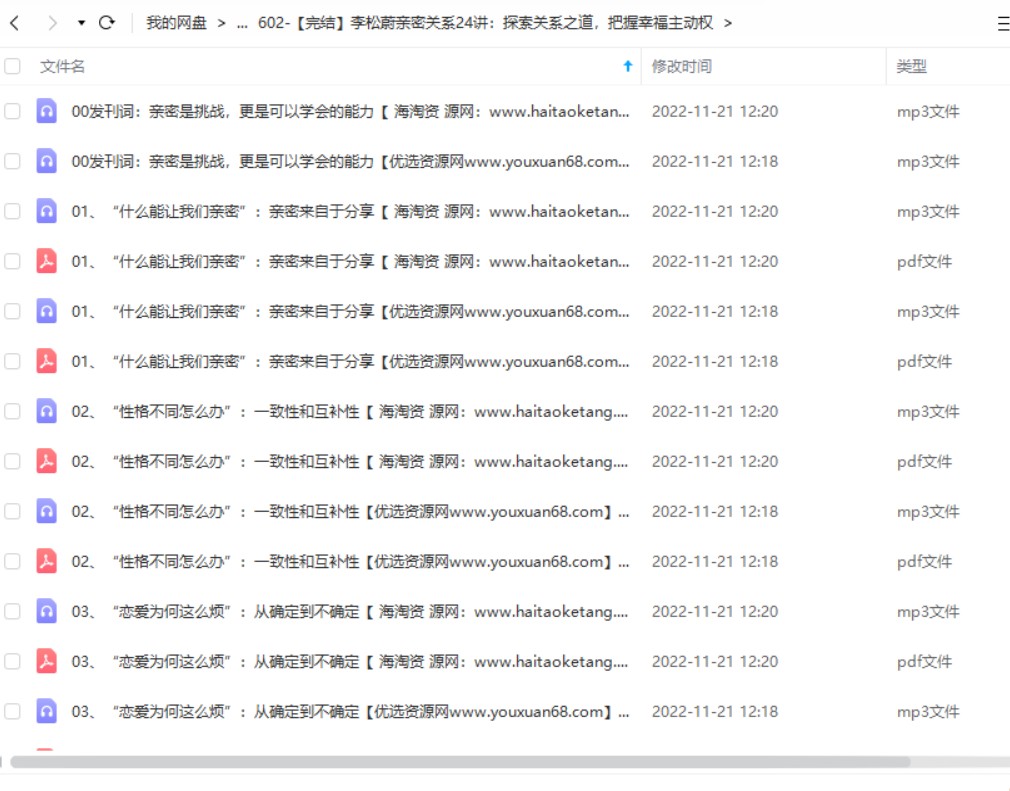Click mp3 icon of 03 从确定到不确定 youxuan68 file

click(46, 711)
